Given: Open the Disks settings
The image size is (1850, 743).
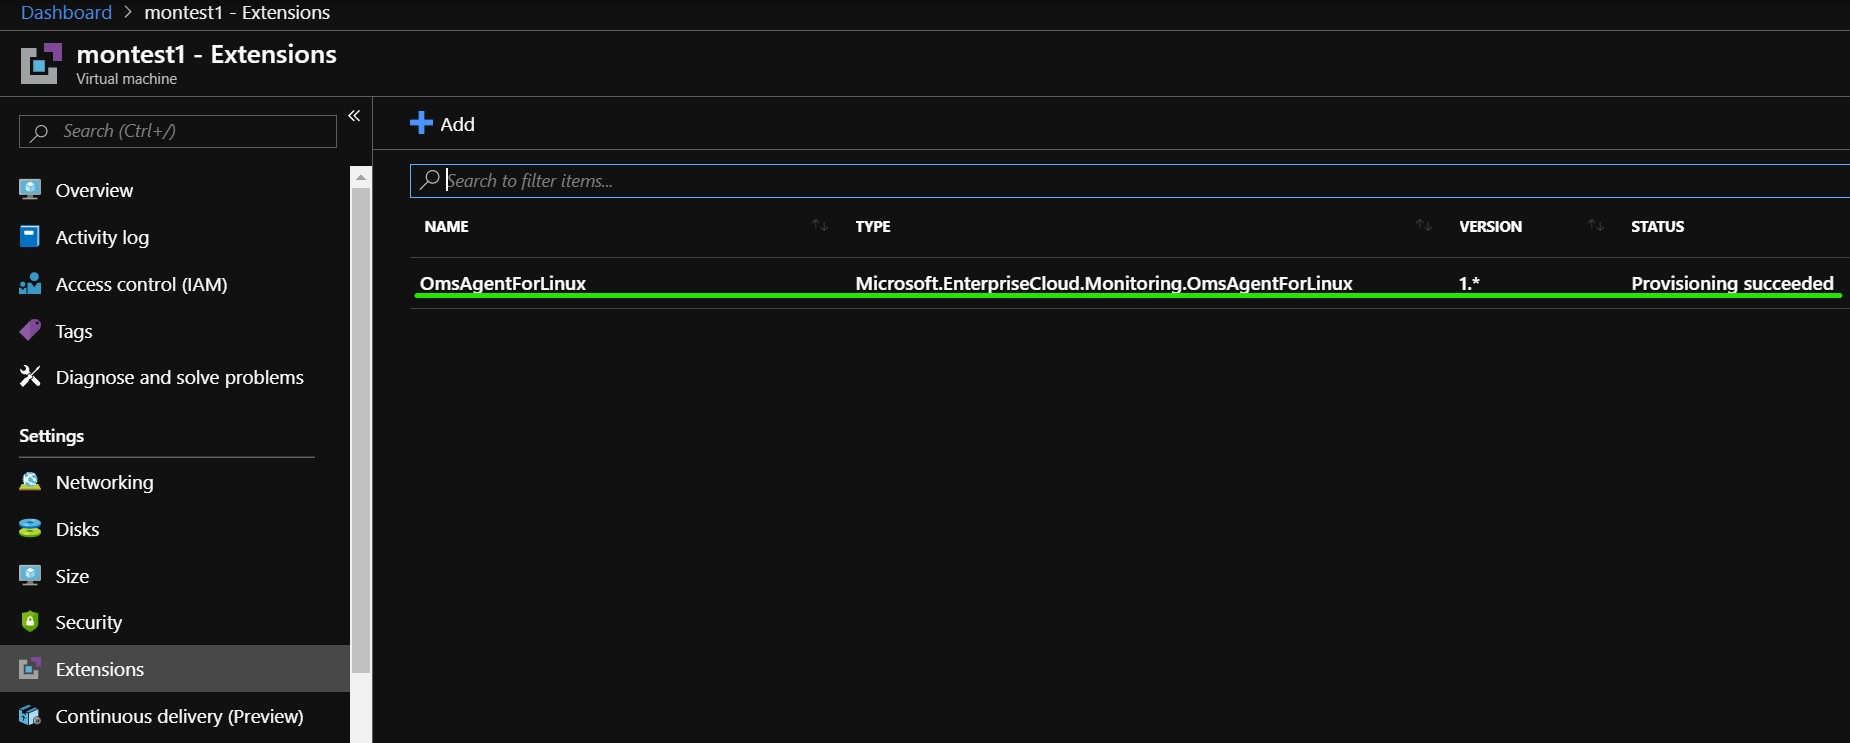Looking at the screenshot, I should [77, 529].
